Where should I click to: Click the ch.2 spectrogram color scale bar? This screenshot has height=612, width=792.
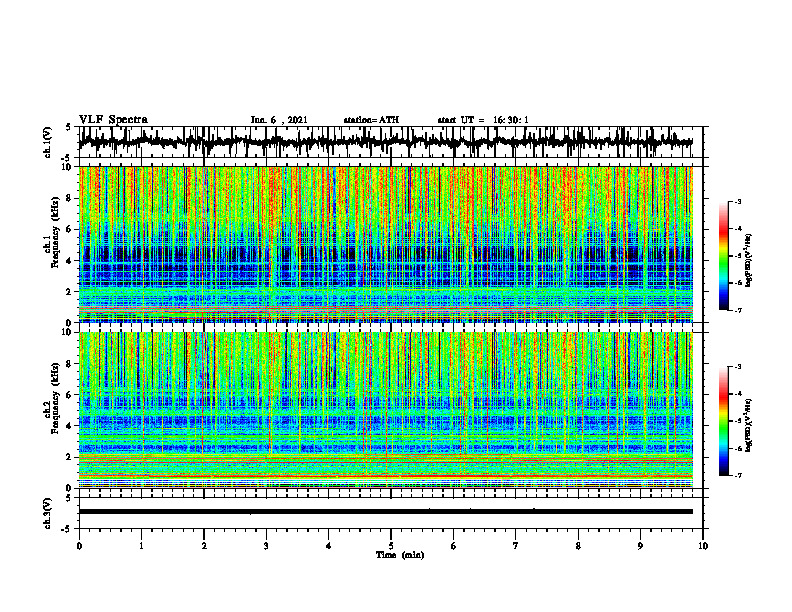[724, 421]
